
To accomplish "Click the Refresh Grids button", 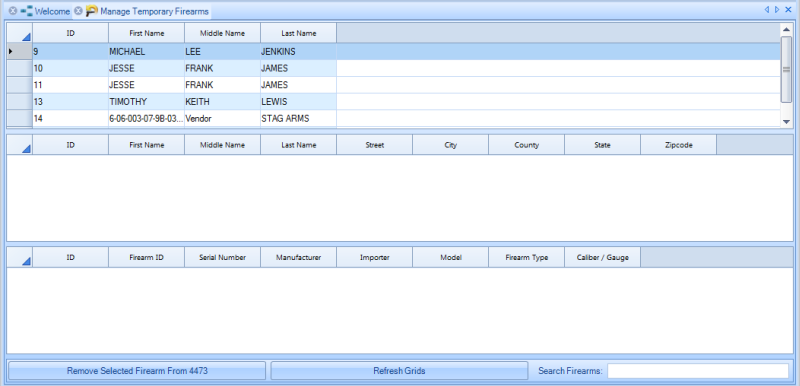I will coord(399,371).
